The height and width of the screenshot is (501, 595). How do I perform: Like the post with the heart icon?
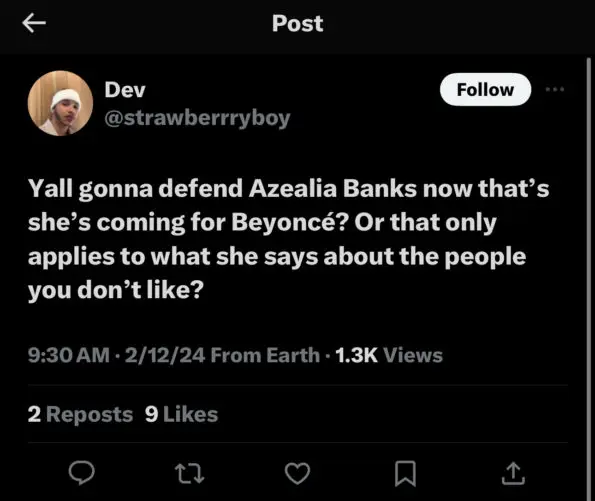298,473
